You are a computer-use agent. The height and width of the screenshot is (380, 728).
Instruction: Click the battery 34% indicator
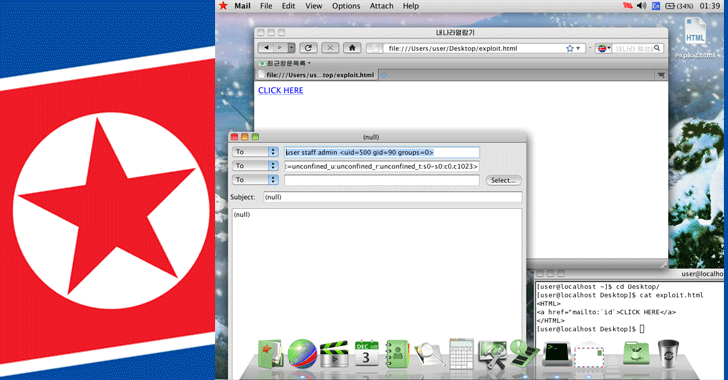pos(679,6)
